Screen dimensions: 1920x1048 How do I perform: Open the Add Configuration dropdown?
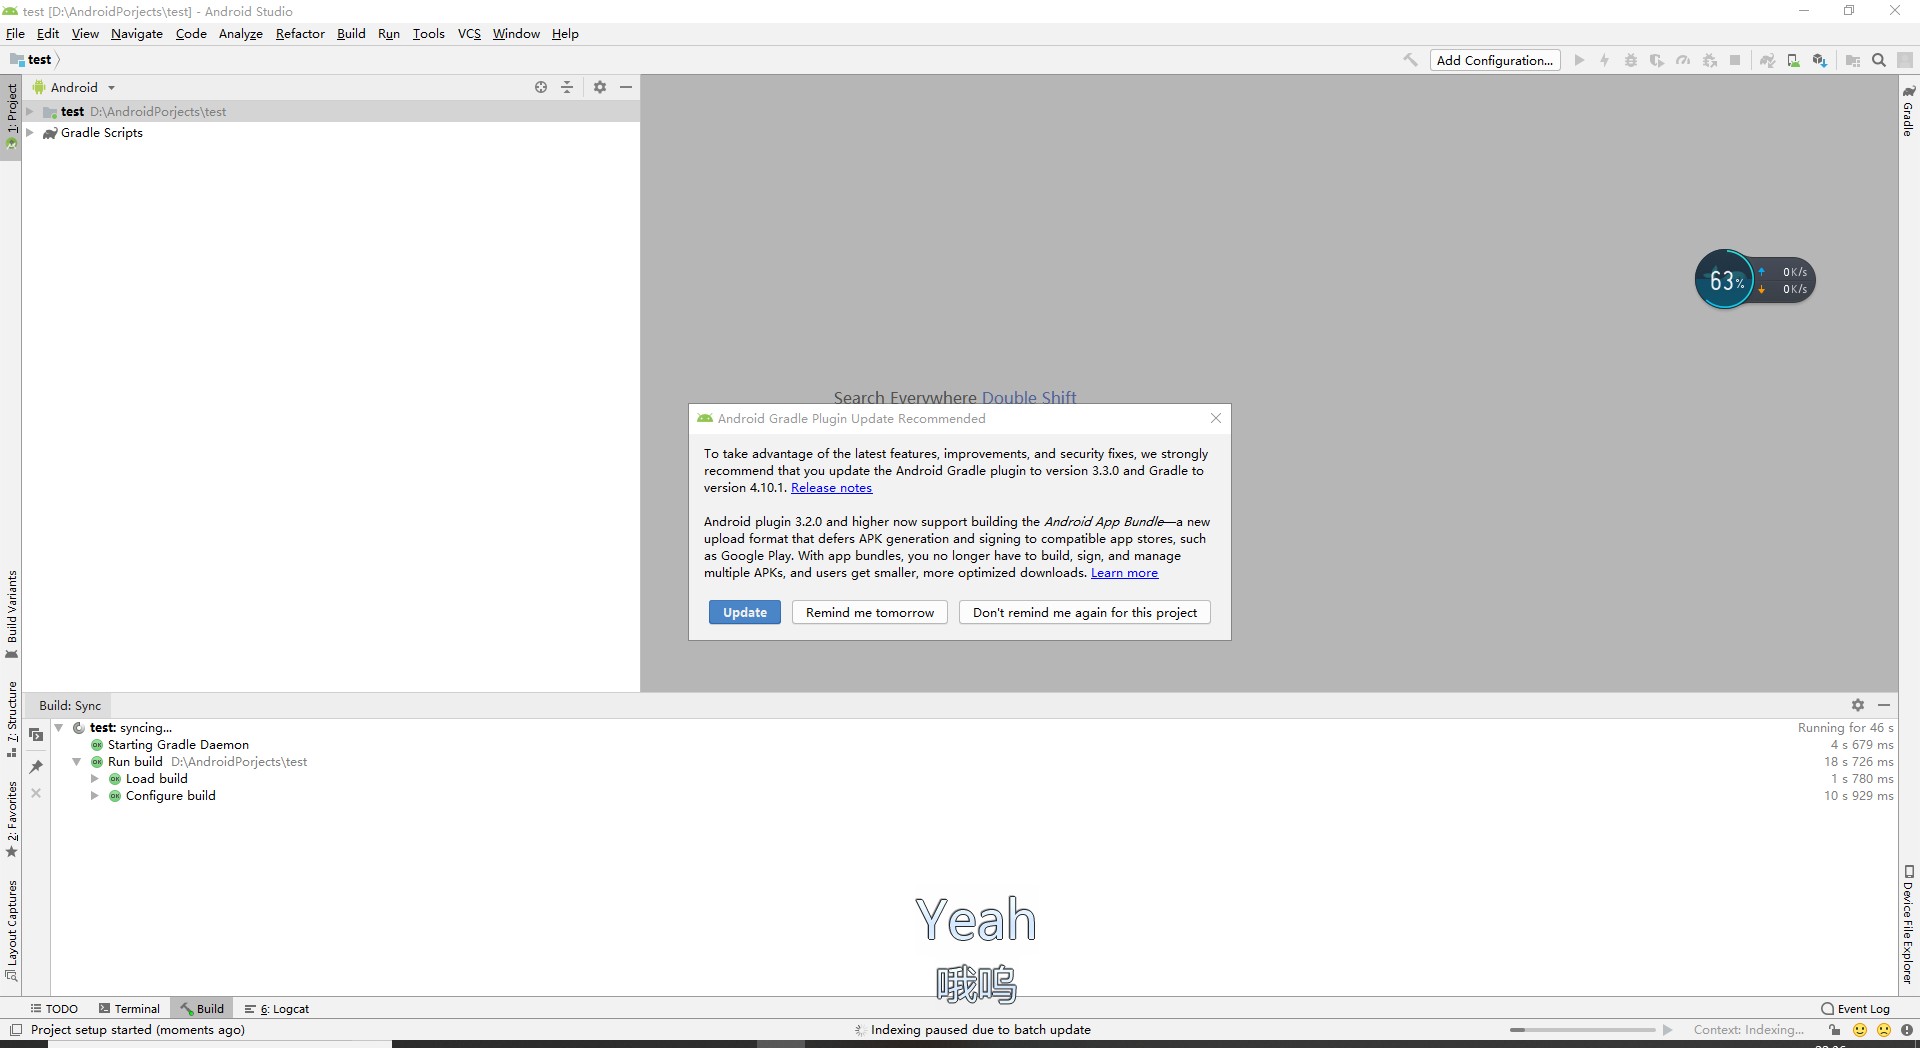point(1495,60)
